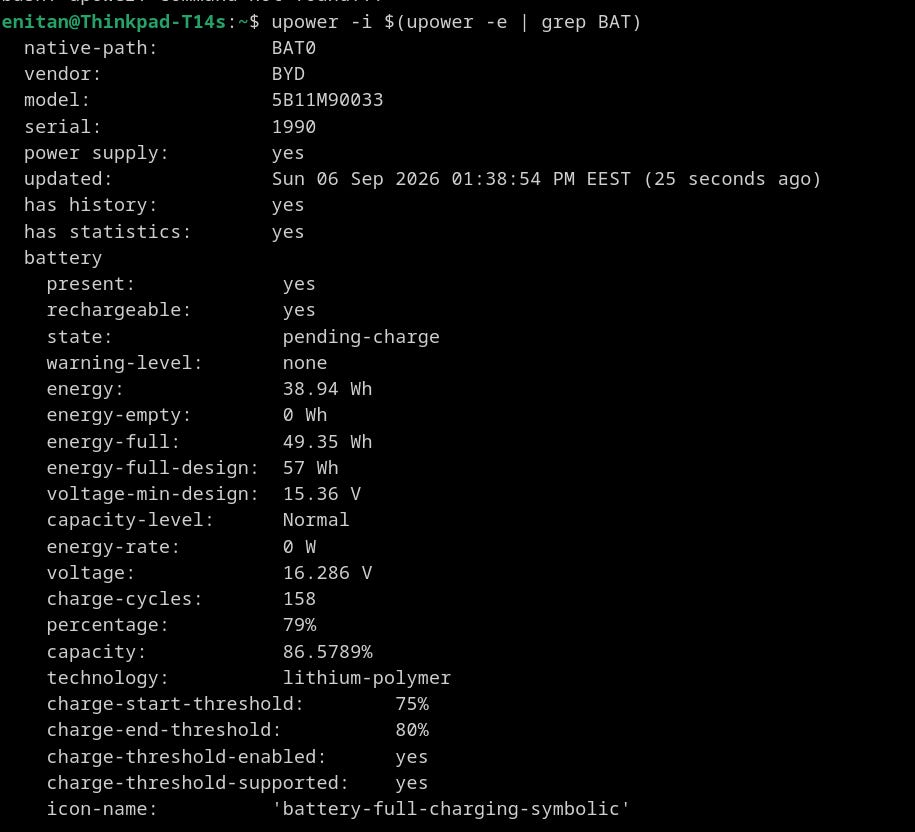Image resolution: width=915 pixels, height=832 pixels.
Task: Click the capacity-level value Normal
Action: (316, 519)
